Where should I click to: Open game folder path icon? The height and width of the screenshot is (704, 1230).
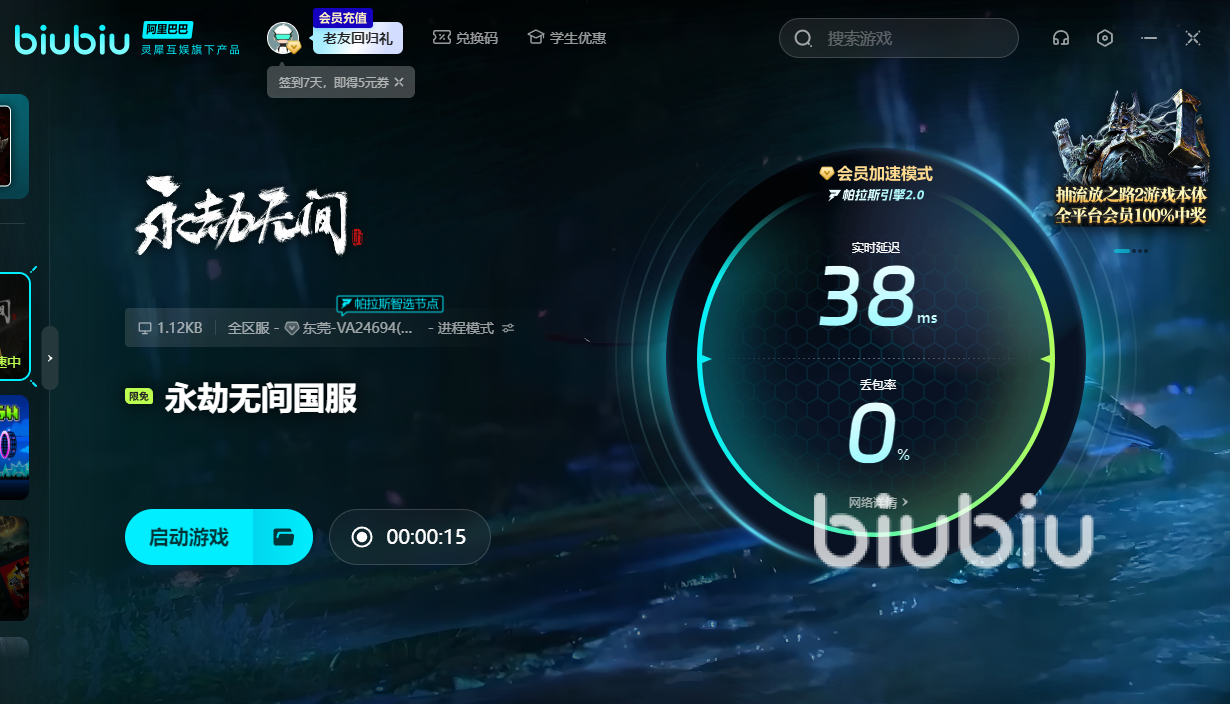coord(284,537)
